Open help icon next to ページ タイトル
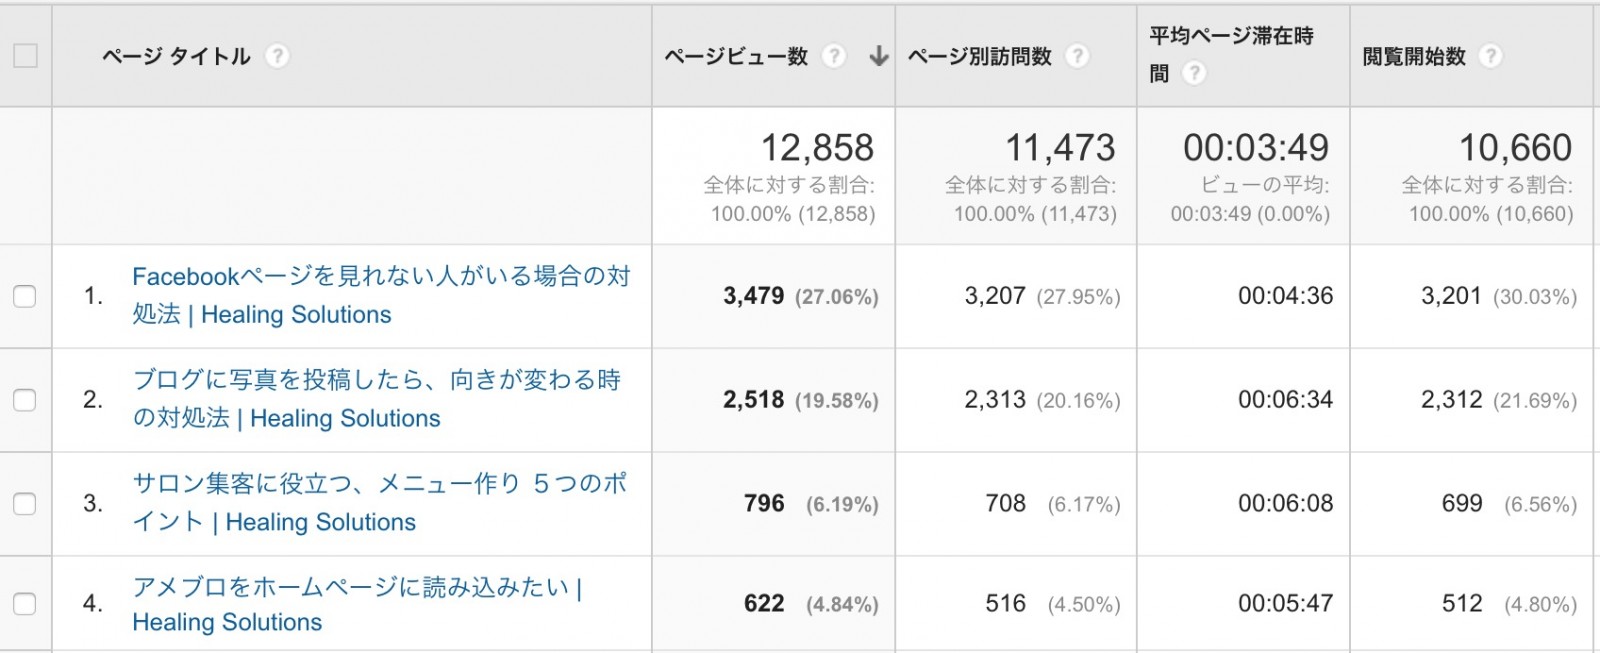 coord(277,56)
